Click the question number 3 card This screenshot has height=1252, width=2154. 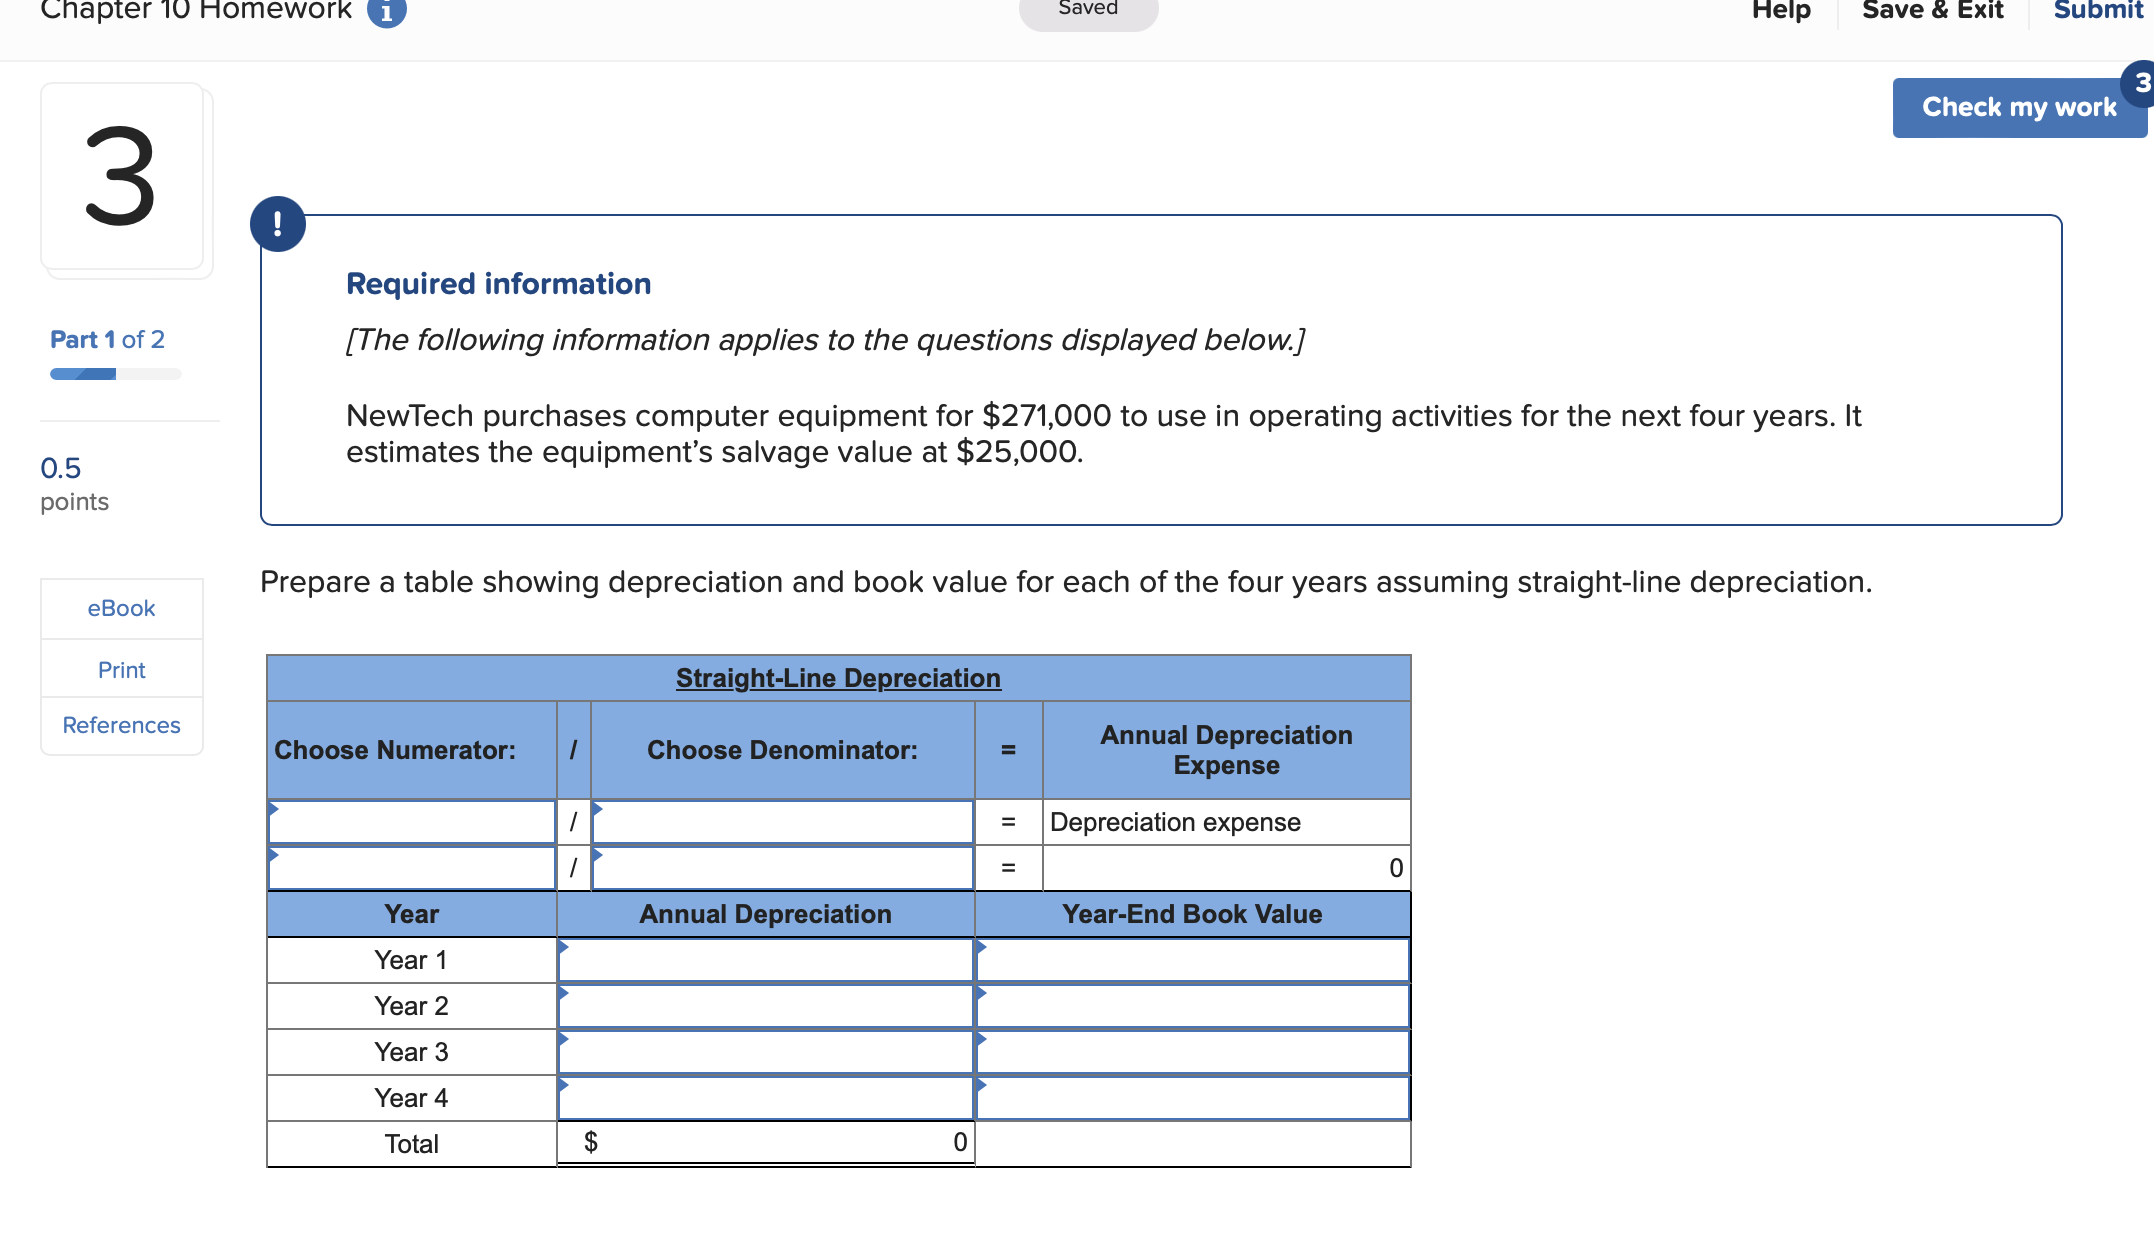[122, 177]
